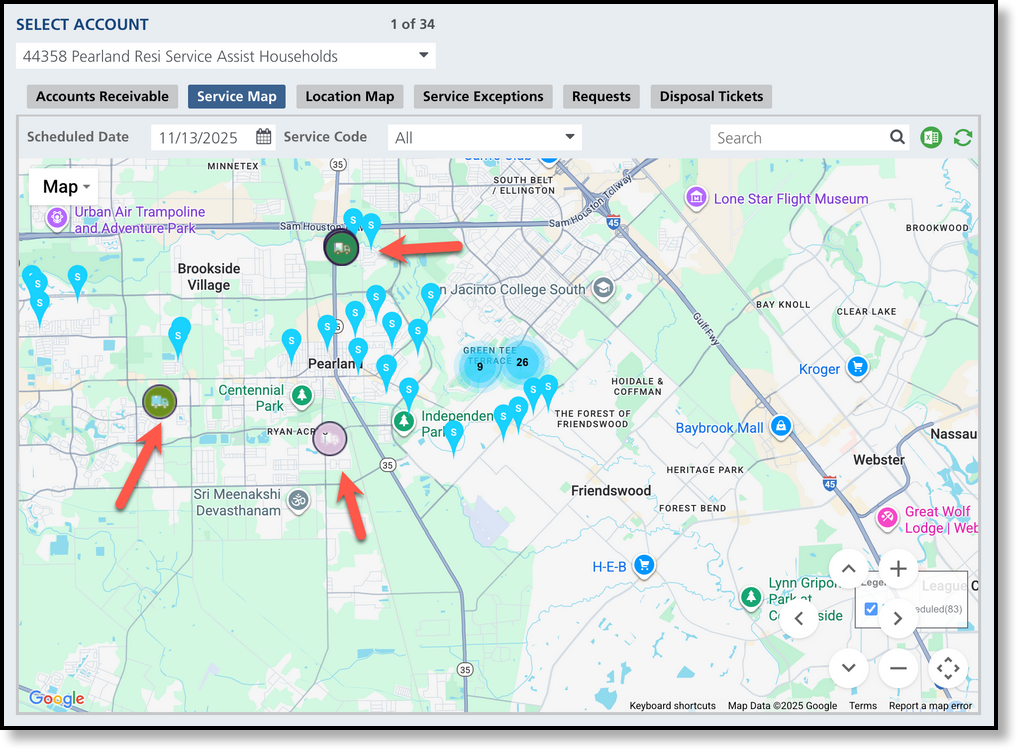Toggle the Scheduled legend checkbox
This screenshot has height=750, width=1018.
(871, 609)
